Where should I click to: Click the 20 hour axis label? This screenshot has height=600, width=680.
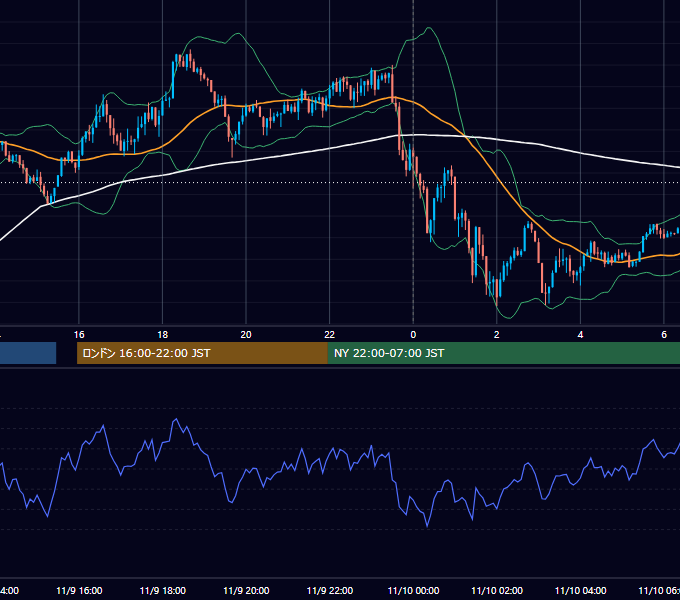click(246, 335)
